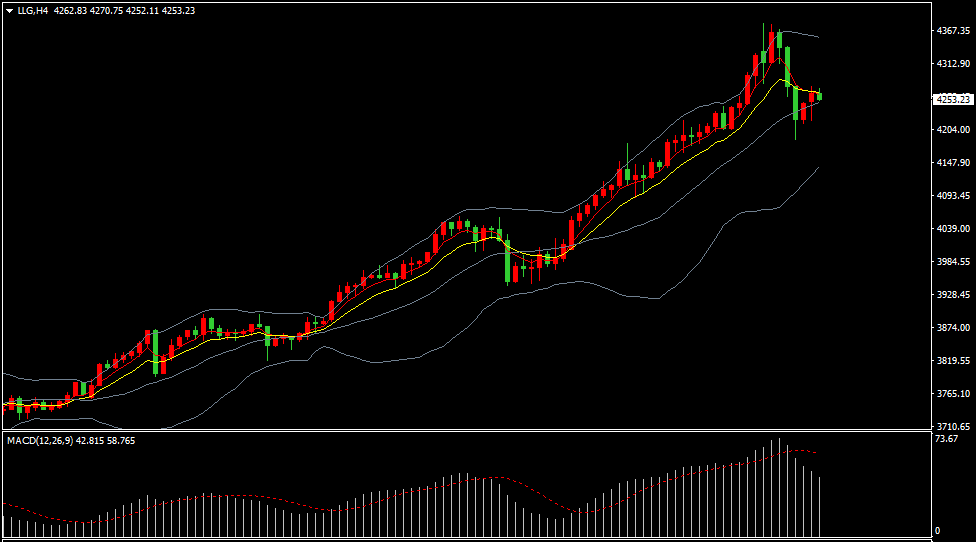
Task: Click the 73.67 MACD scale value
Action: point(946,439)
